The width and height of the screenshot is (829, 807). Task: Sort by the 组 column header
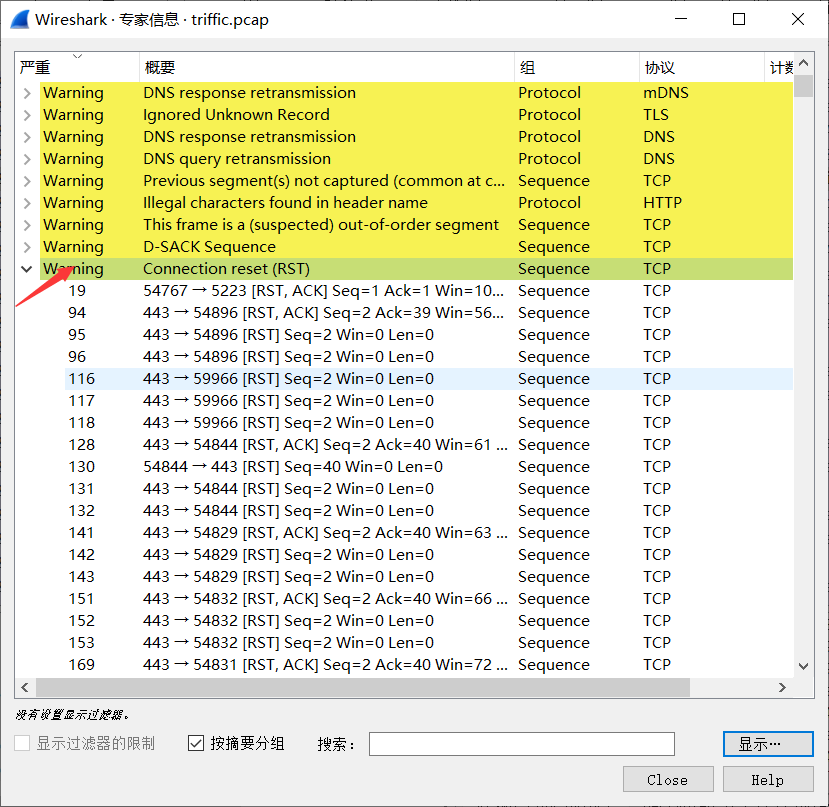coord(577,67)
